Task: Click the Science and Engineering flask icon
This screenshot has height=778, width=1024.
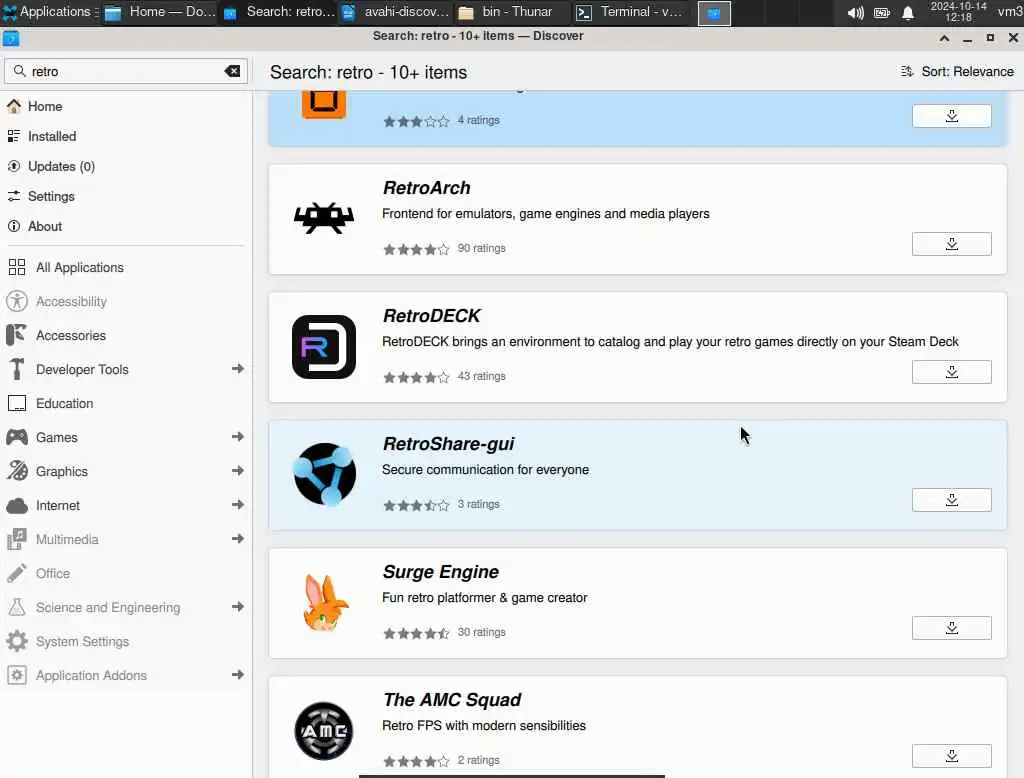Action: tap(17, 607)
